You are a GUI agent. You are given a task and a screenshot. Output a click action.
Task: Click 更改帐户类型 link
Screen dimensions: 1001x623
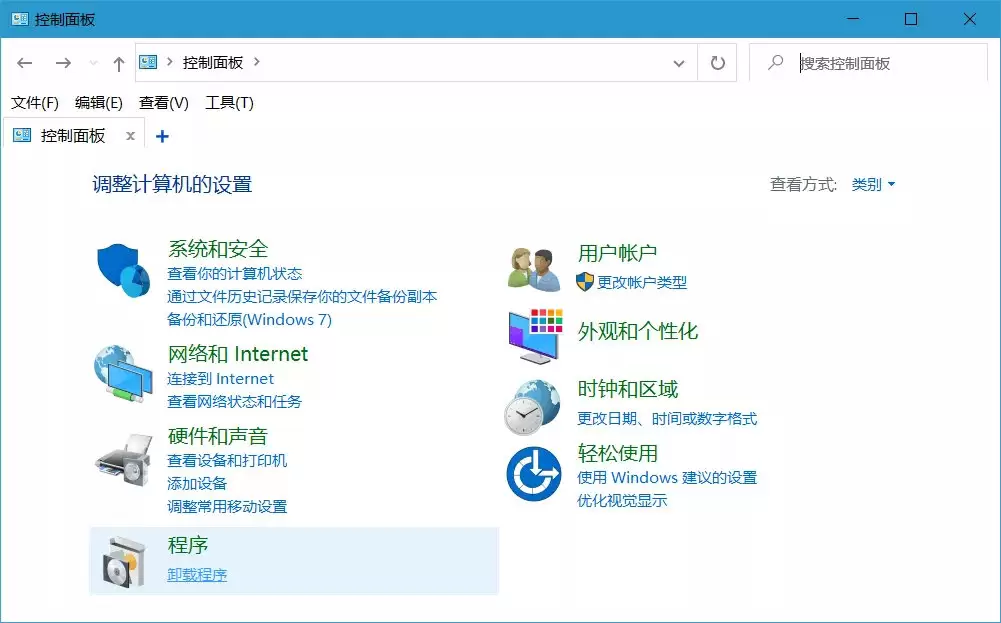(x=642, y=282)
